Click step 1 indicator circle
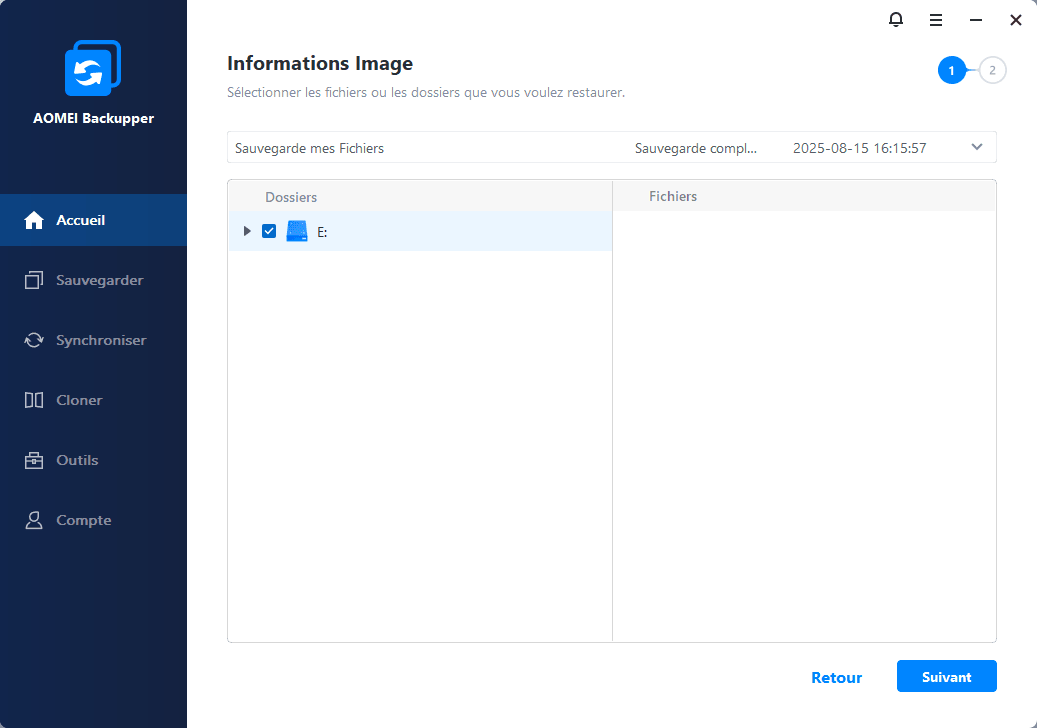Viewport: 1037px width, 728px height. (x=952, y=70)
